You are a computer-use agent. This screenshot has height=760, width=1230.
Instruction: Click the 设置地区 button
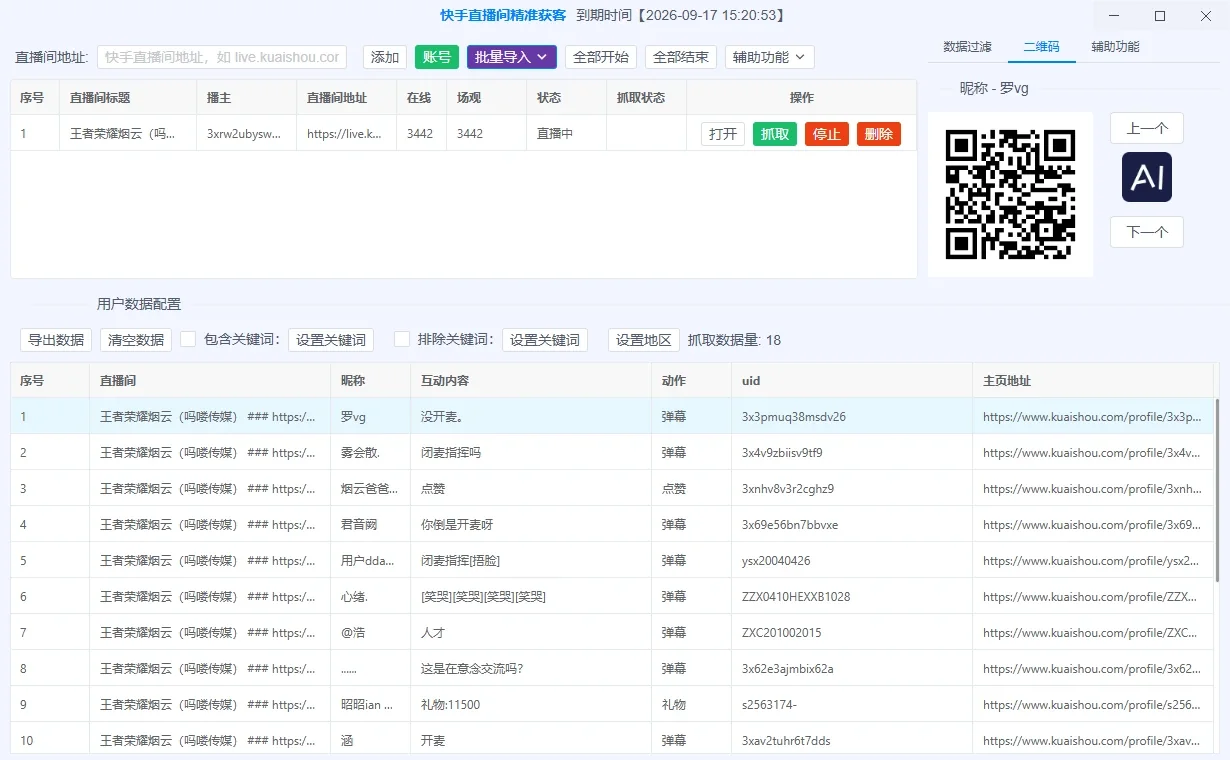(644, 340)
